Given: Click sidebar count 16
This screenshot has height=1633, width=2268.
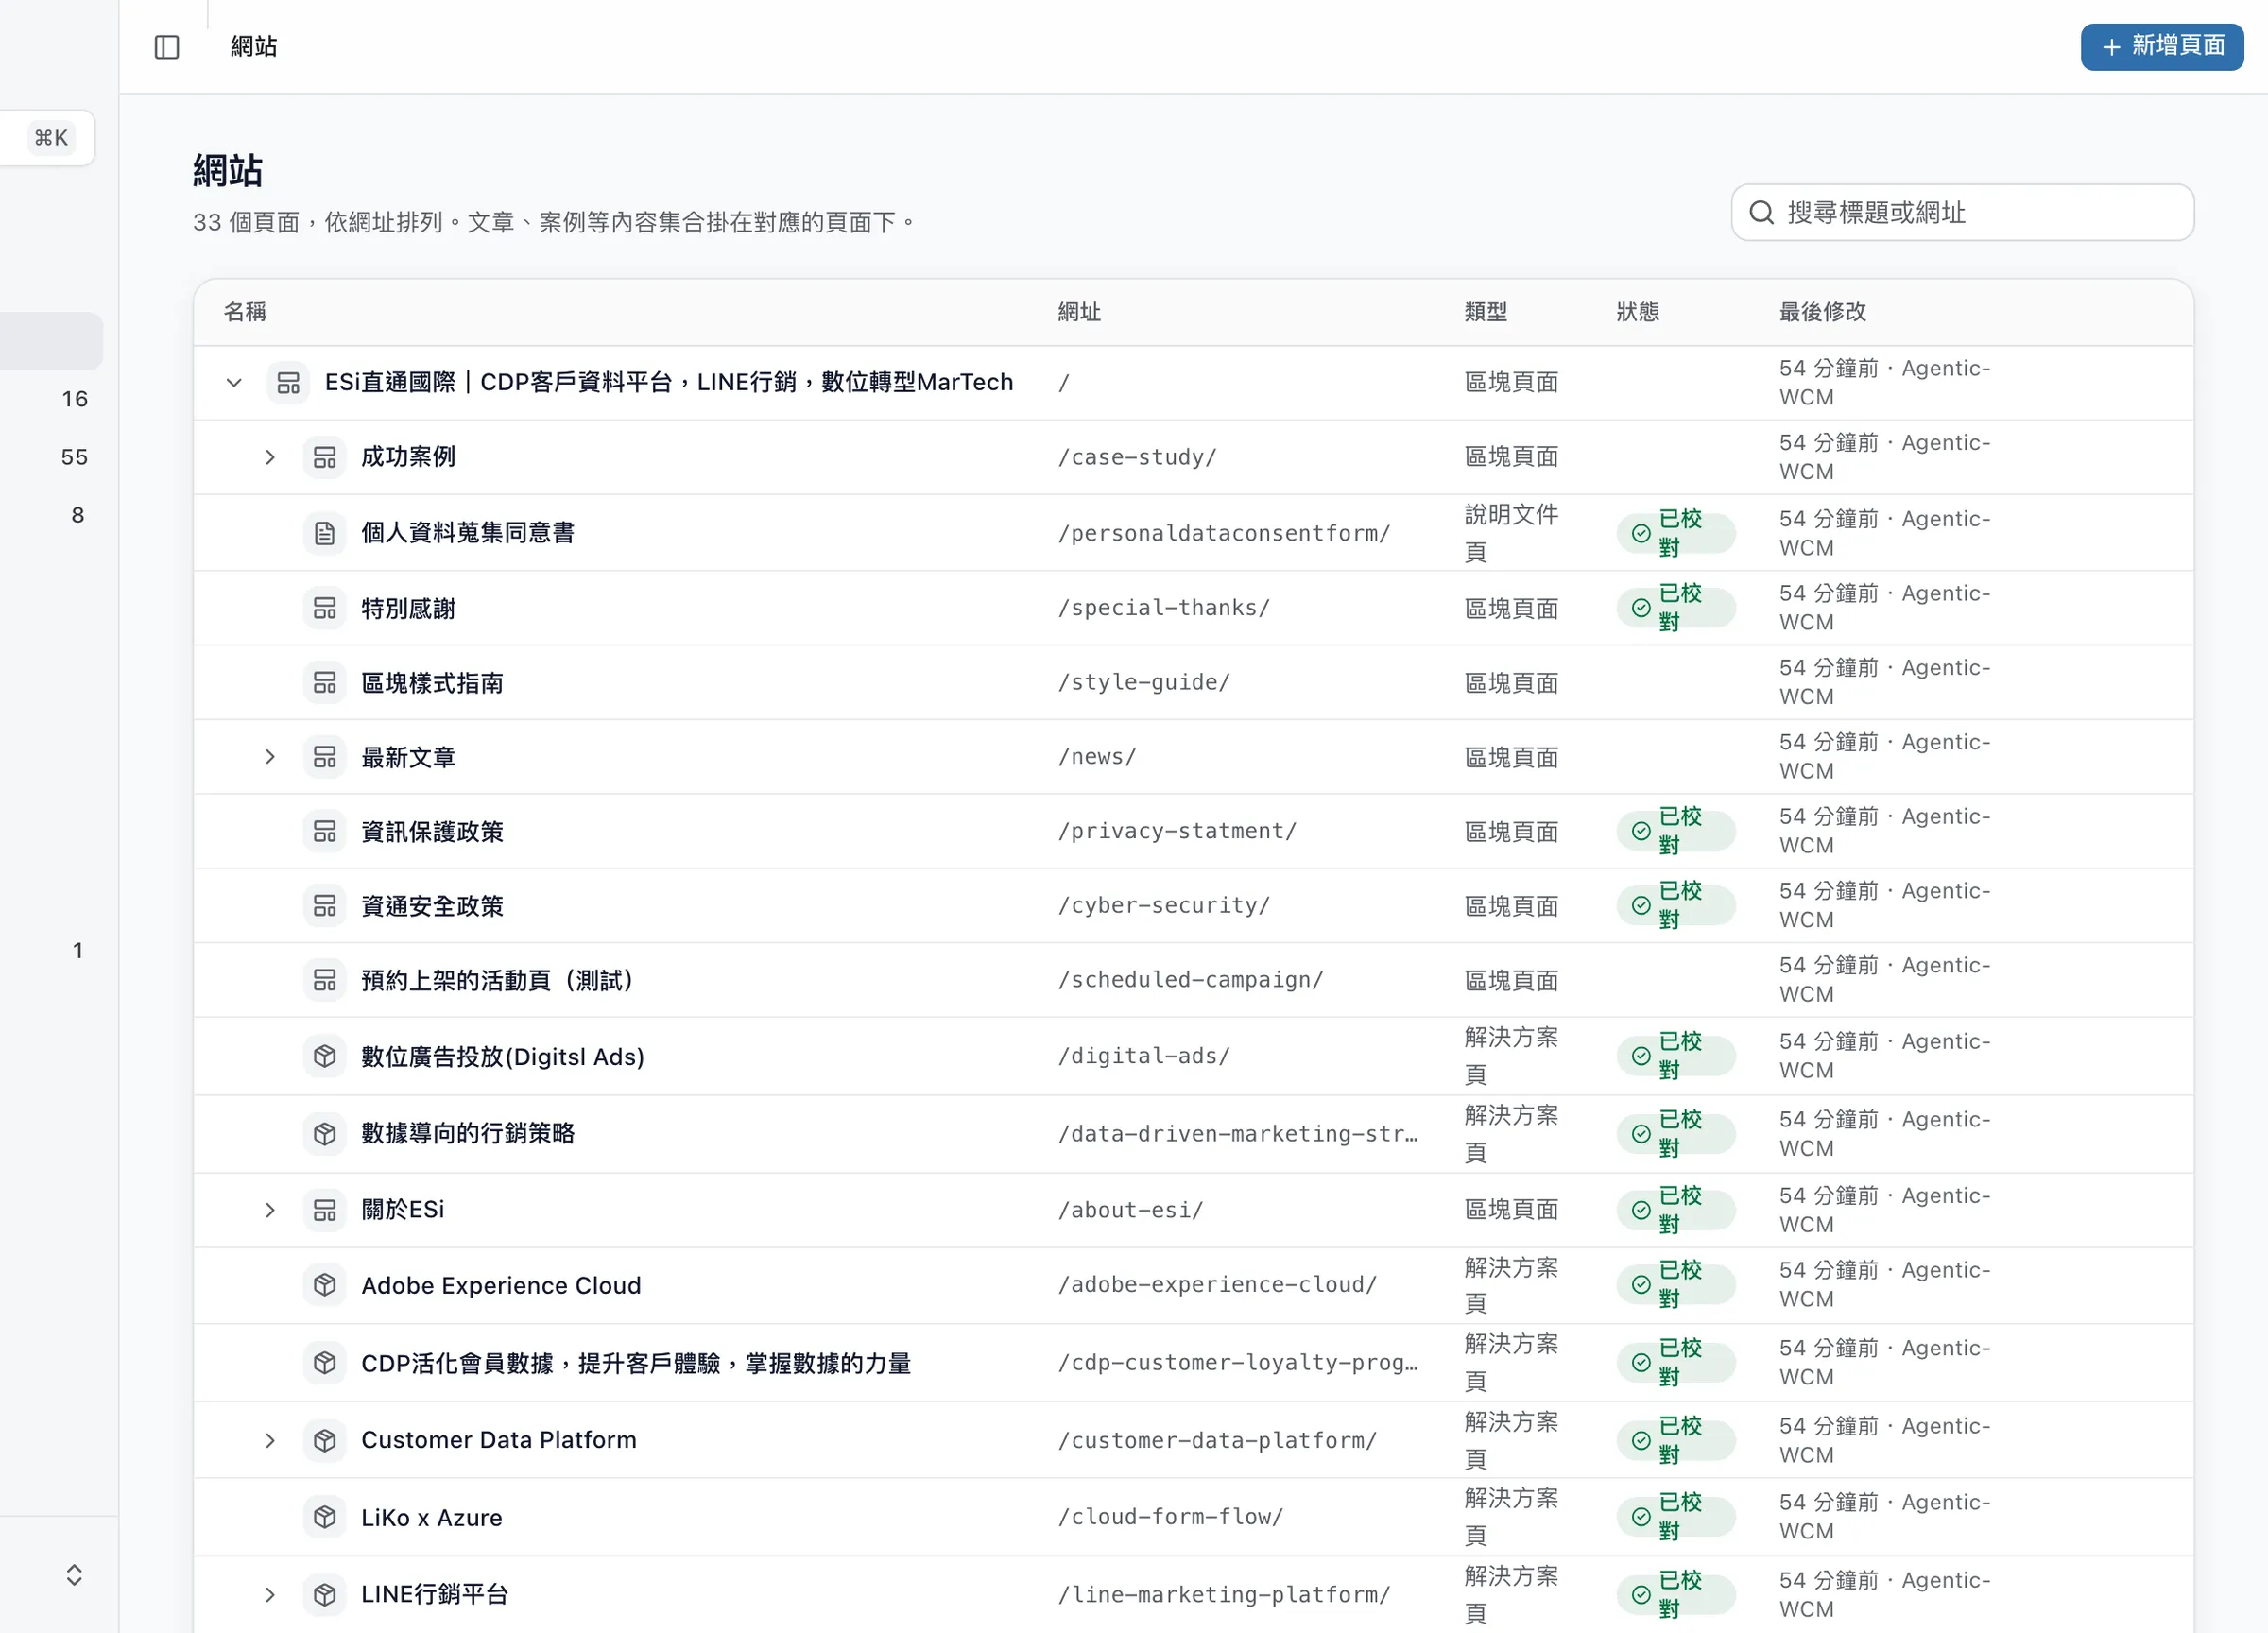Looking at the screenshot, I should point(75,399).
